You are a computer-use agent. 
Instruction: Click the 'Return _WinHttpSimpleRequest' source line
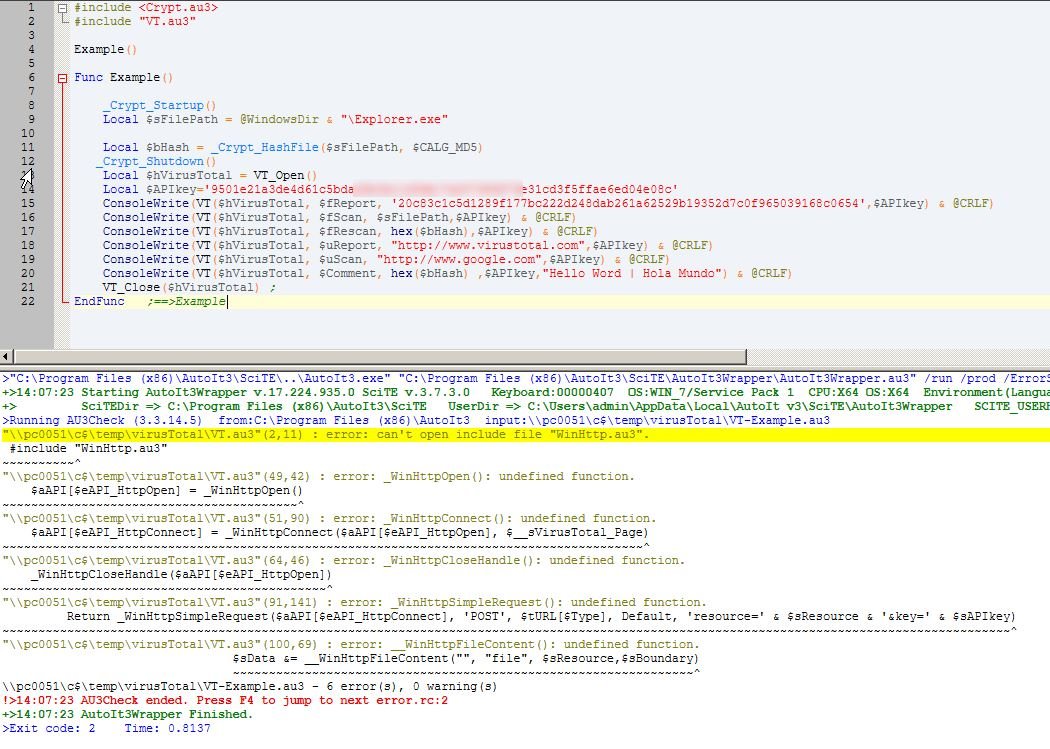(541, 616)
